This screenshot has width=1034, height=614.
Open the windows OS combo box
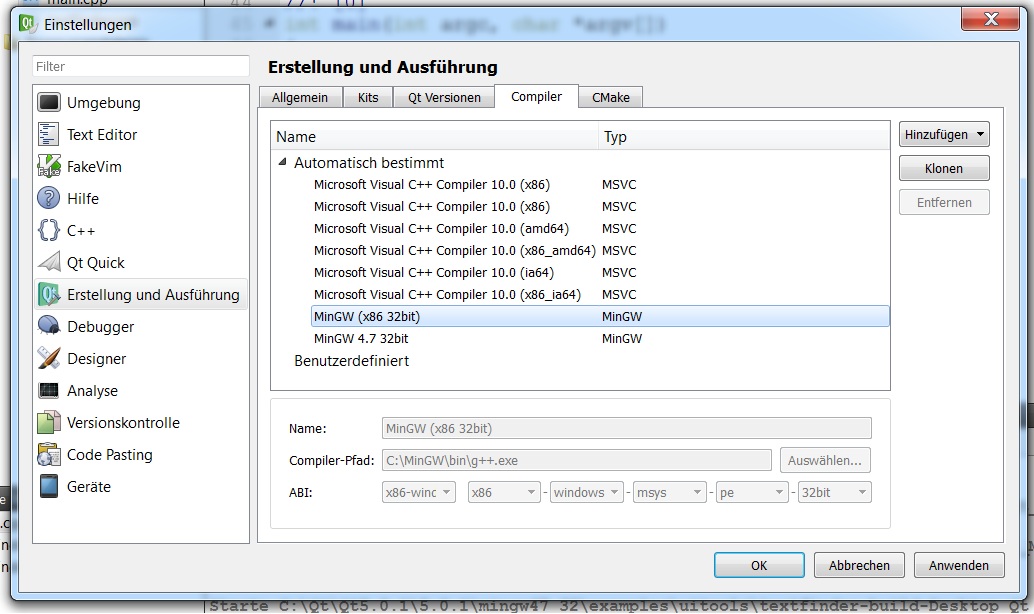(587, 492)
